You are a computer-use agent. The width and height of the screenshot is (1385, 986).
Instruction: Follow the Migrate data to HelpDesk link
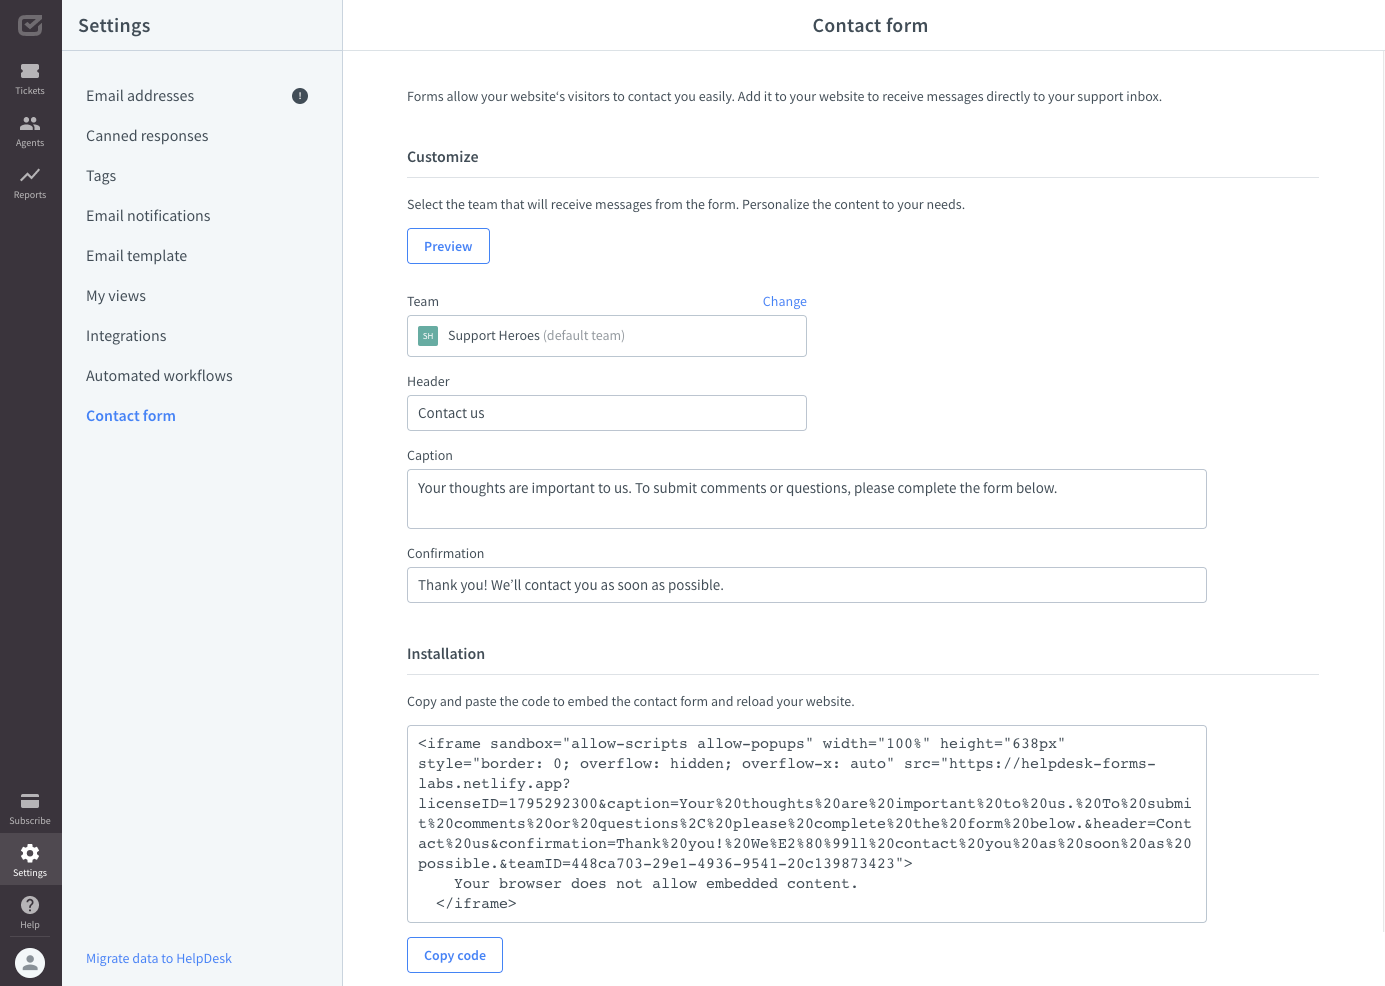pyautogui.click(x=158, y=958)
